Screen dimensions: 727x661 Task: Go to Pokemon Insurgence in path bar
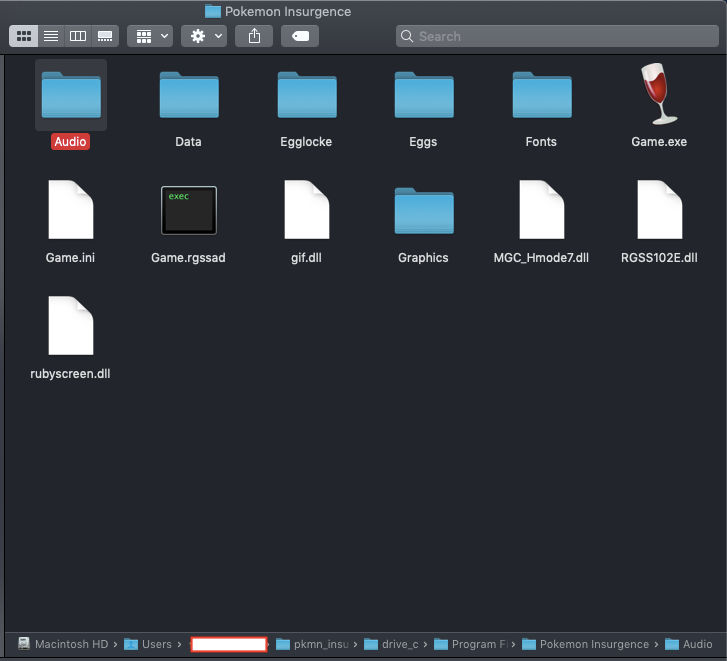586,644
